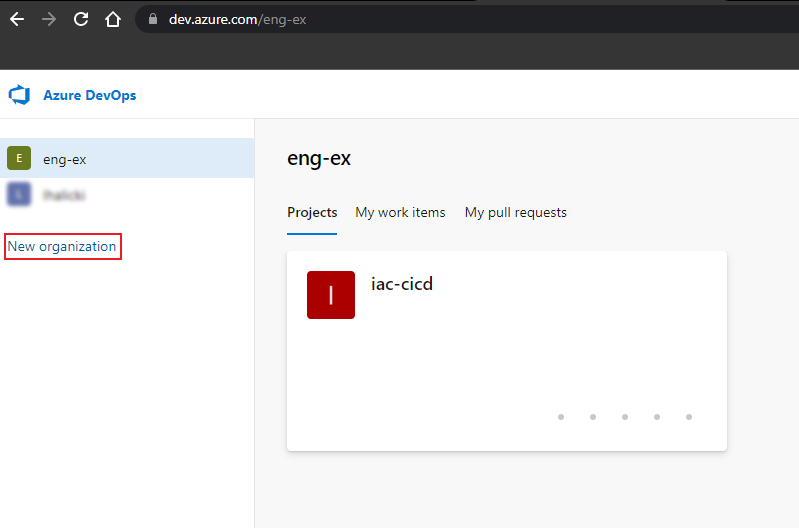Click the red iac-cicd project icon

[331, 295]
